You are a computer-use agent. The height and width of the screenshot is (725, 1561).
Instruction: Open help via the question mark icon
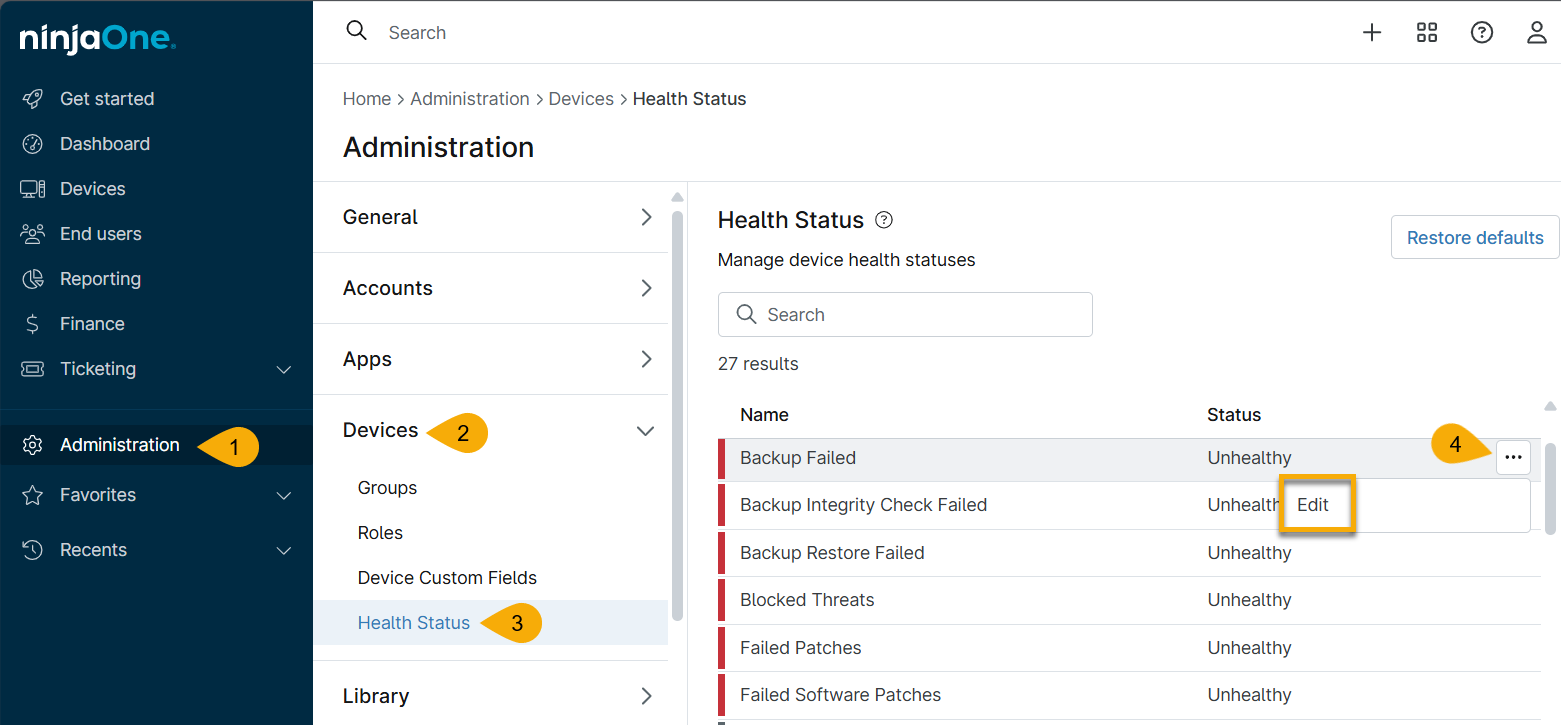(1481, 32)
